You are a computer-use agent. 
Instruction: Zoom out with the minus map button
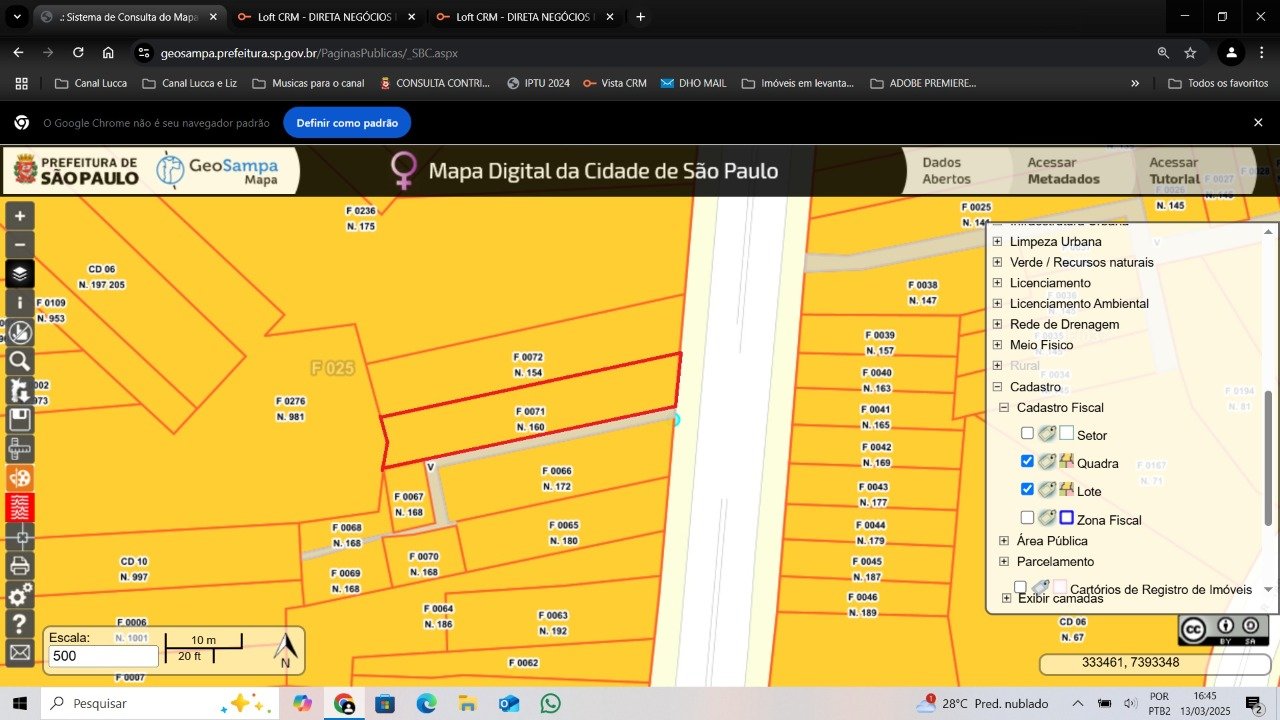(20, 244)
